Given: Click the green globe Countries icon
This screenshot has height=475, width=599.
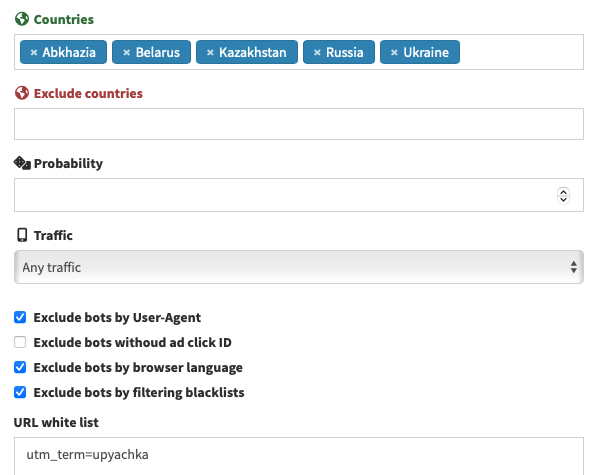Looking at the screenshot, I should [22, 19].
